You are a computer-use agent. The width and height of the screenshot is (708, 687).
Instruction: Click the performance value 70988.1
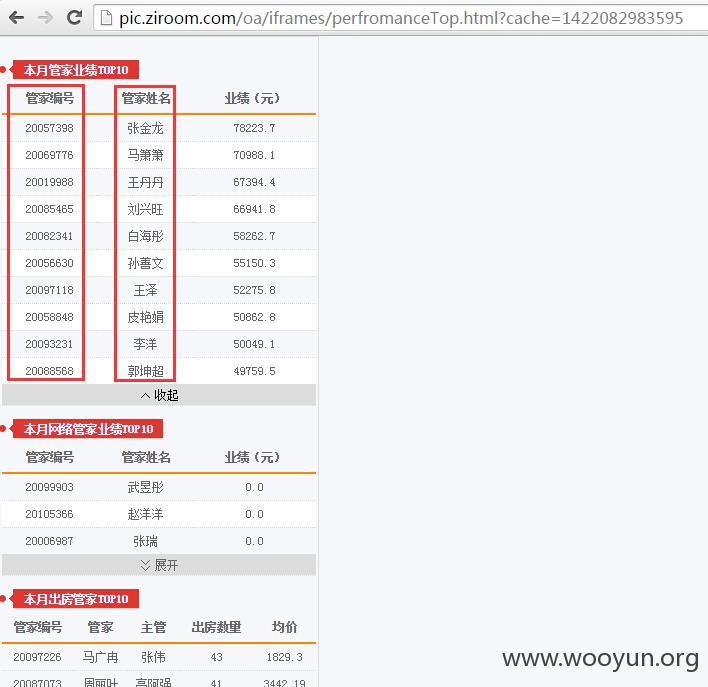[x=254, y=155]
